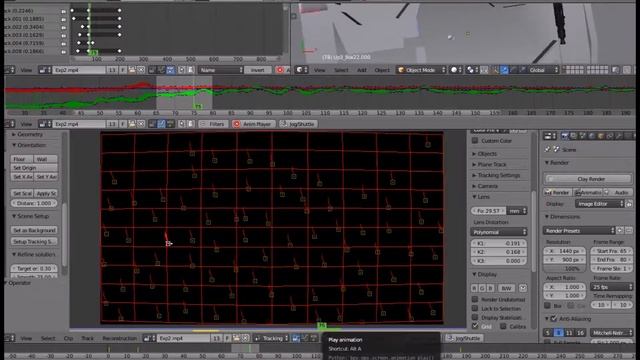Open Reconstruction menu in clip editor
640x360 pixels.
tap(119, 338)
